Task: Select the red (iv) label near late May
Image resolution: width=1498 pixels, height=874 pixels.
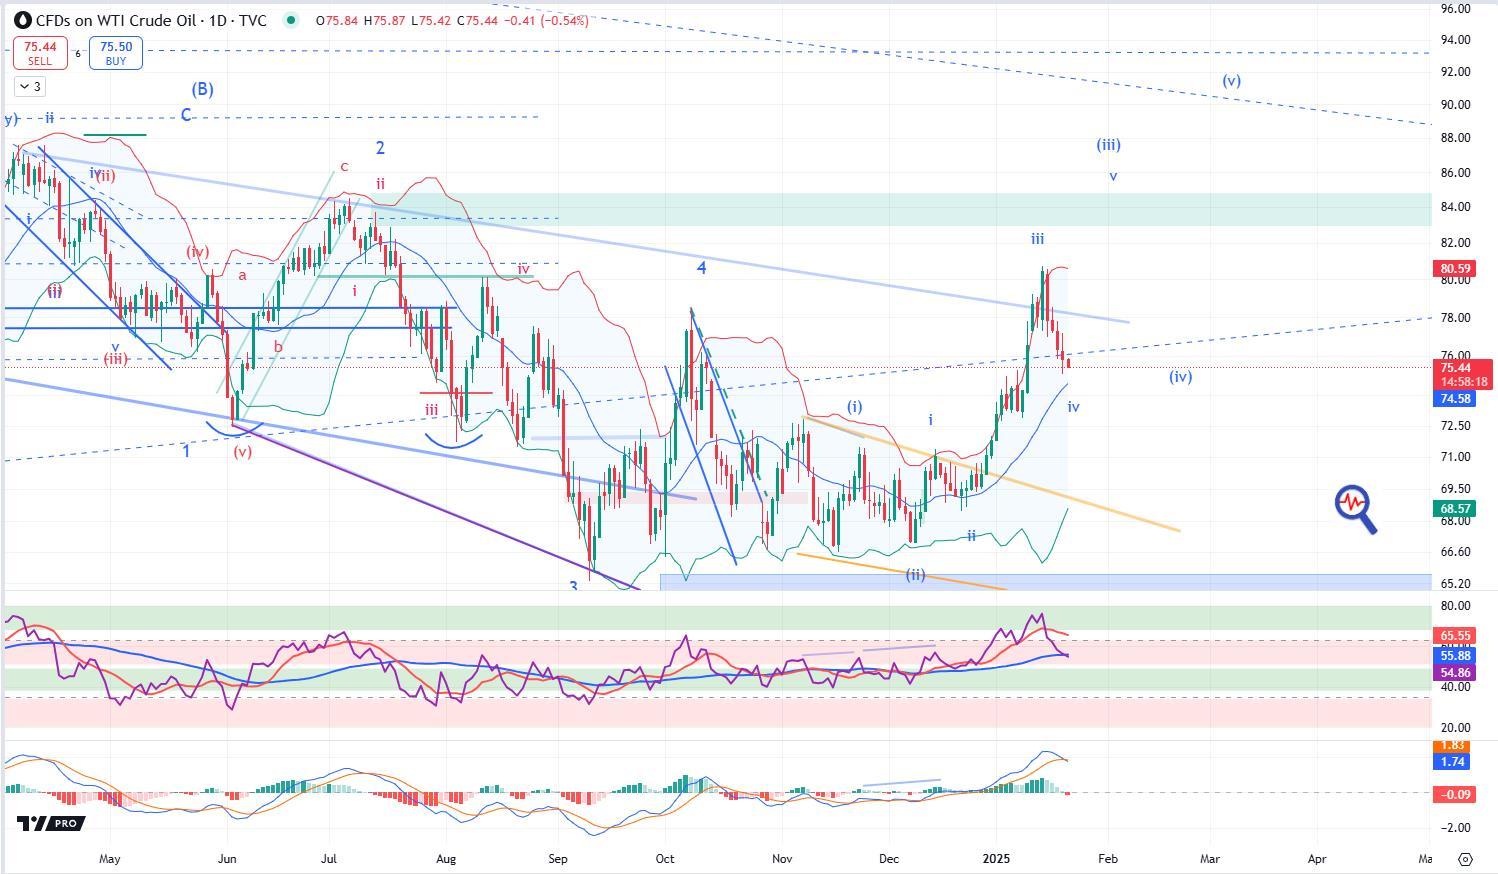Action: pos(197,252)
